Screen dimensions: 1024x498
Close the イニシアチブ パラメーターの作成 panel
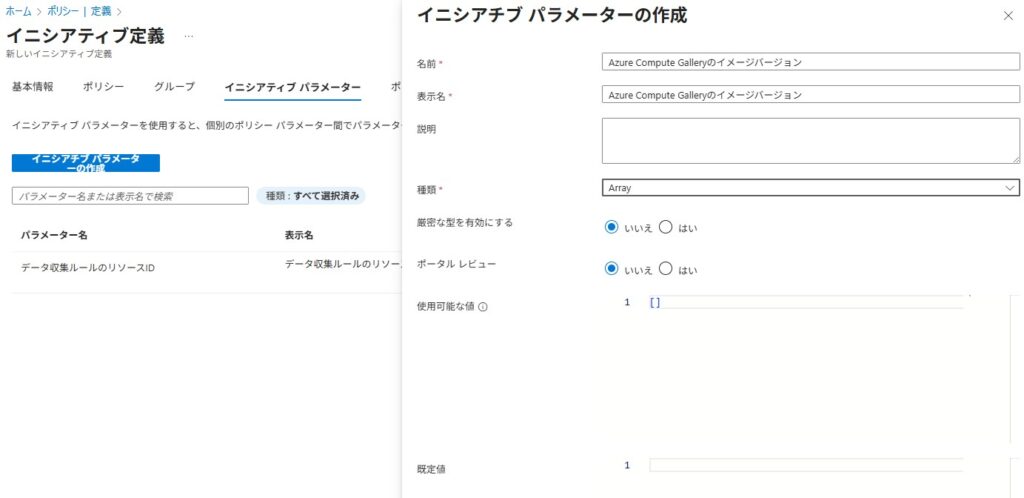point(1007,16)
